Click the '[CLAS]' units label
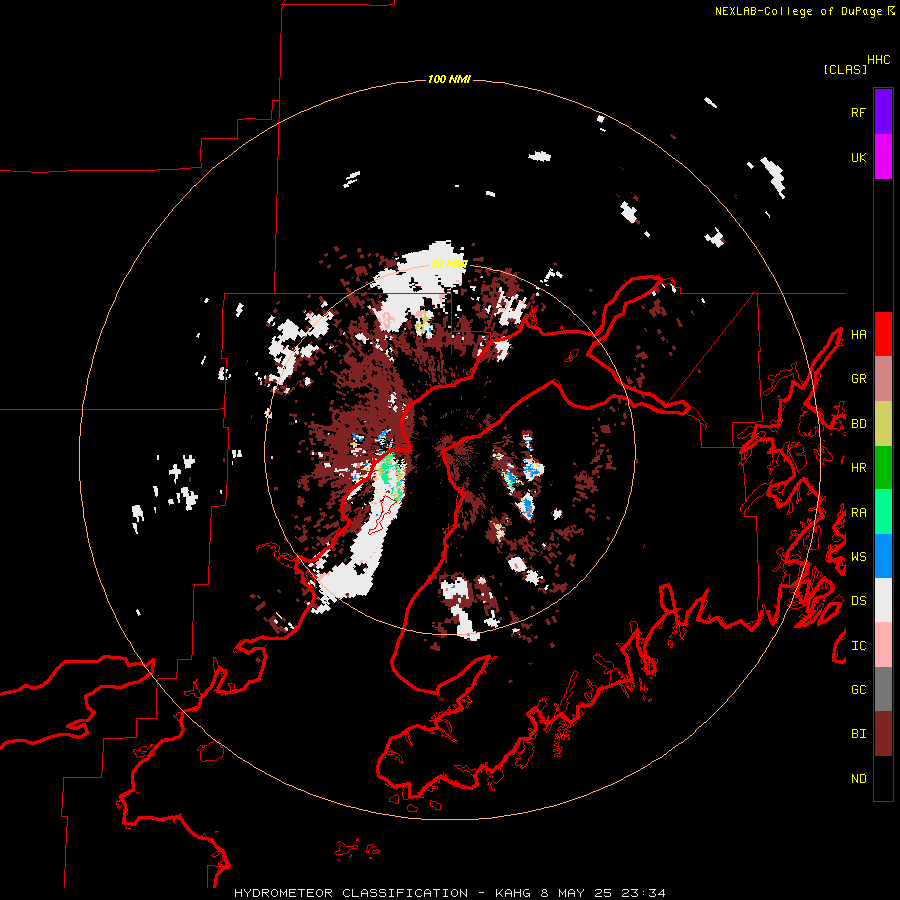Screen dimensions: 900x900 (x=845, y=69)
